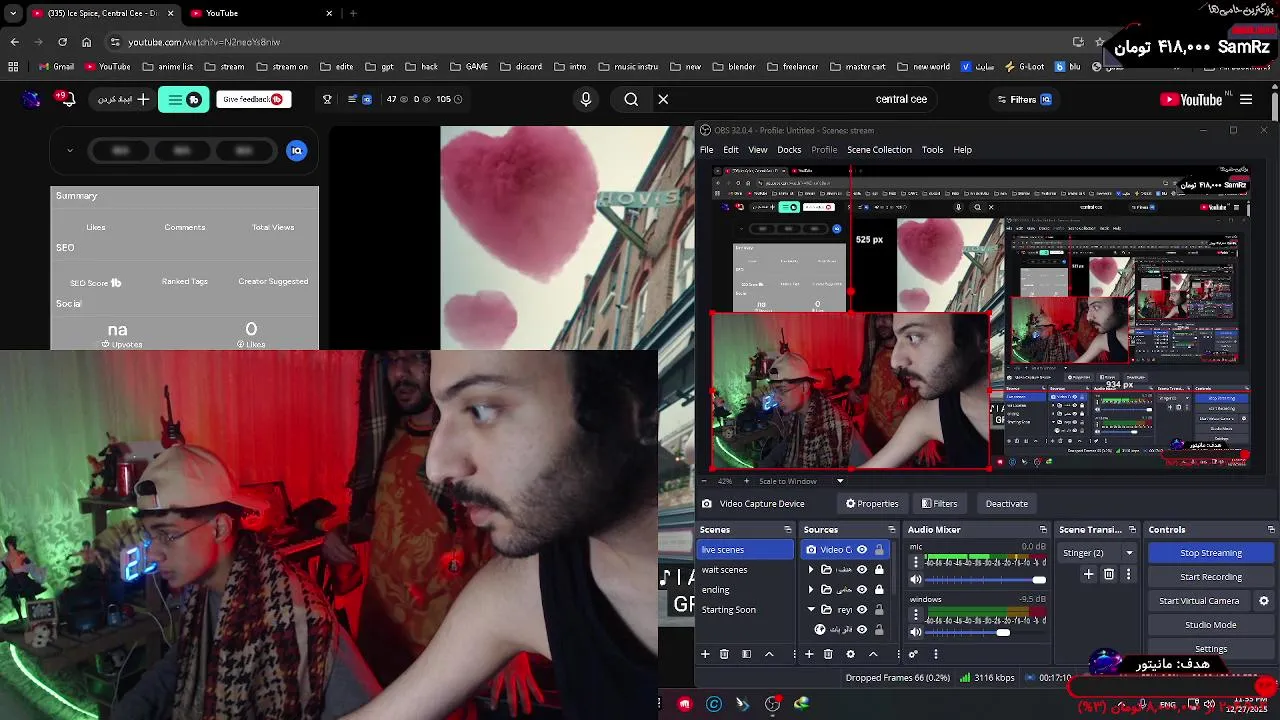Open the File menu in OBS
This screenshot has width=1280, height=720.
click(x=706, y=150)
